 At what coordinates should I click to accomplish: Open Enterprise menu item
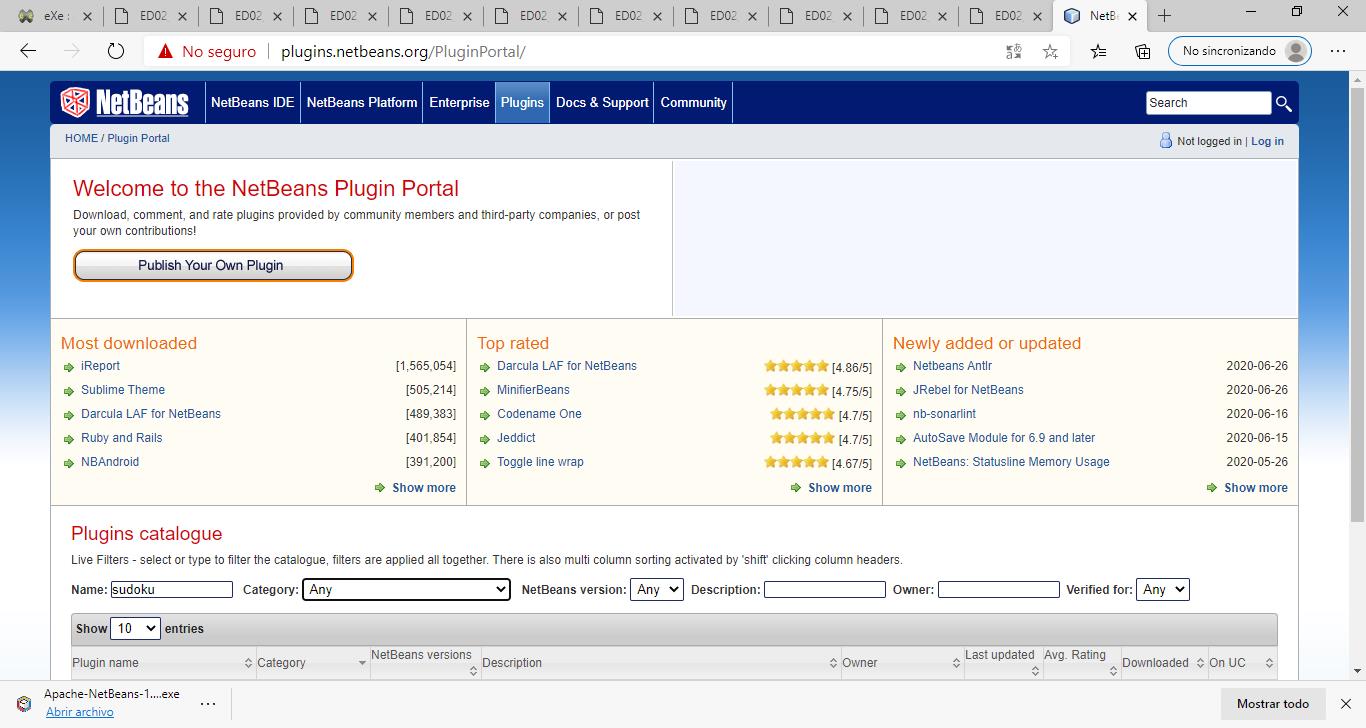459,102
